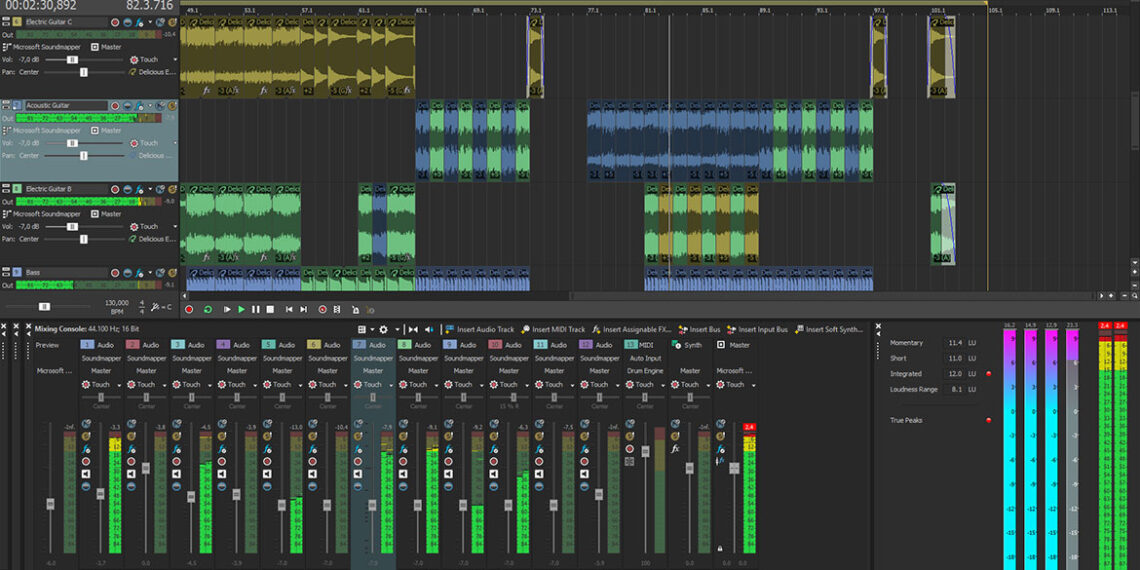The width and height of the screenshot is (1140, 570).
Task: Click Insert Audio Track button
Action: [478, 329]
